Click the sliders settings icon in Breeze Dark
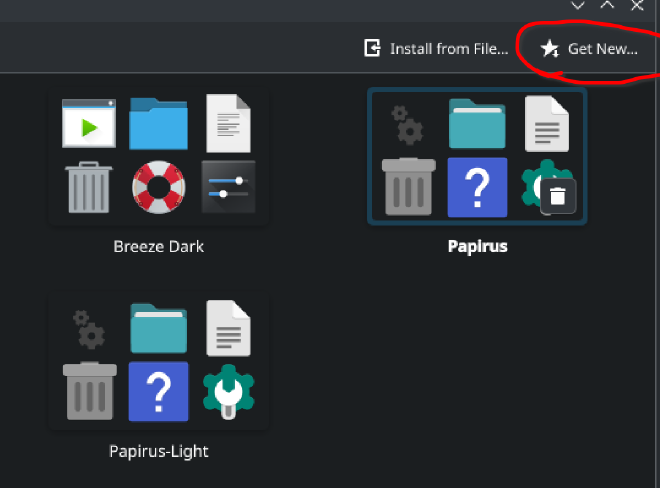This screenshot has height=488, width=660. [228, 186]
